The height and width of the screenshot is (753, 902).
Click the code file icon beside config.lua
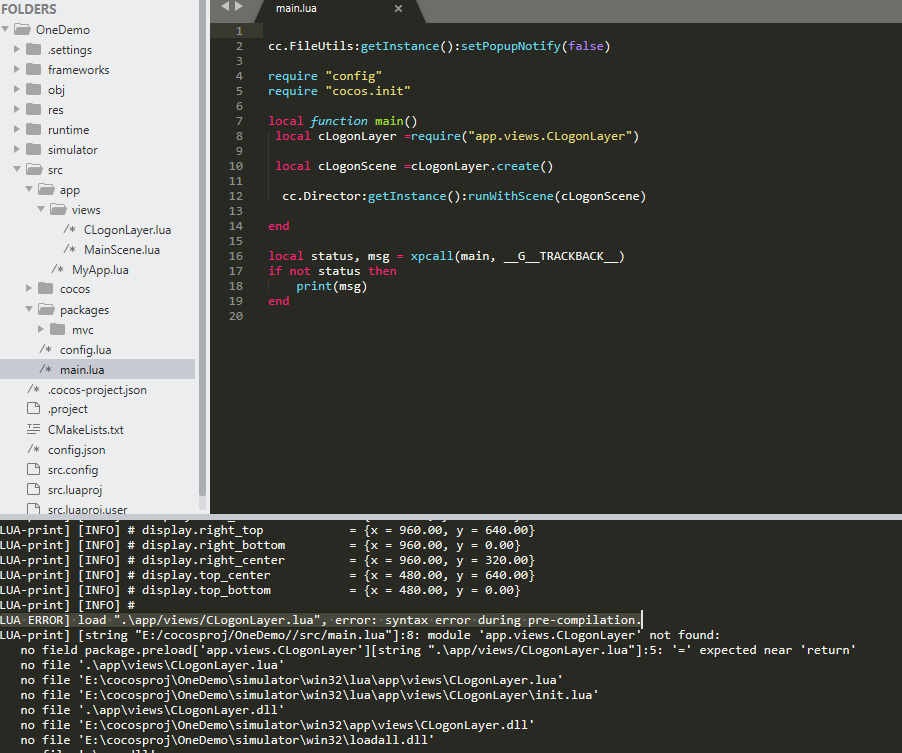point(45,349)
